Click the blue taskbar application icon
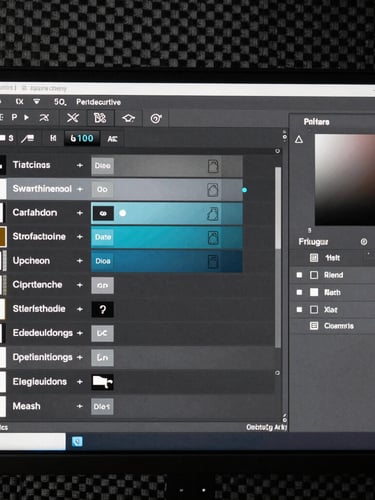Viewport: 375px width, 500px height. click(x=77, y=442)
